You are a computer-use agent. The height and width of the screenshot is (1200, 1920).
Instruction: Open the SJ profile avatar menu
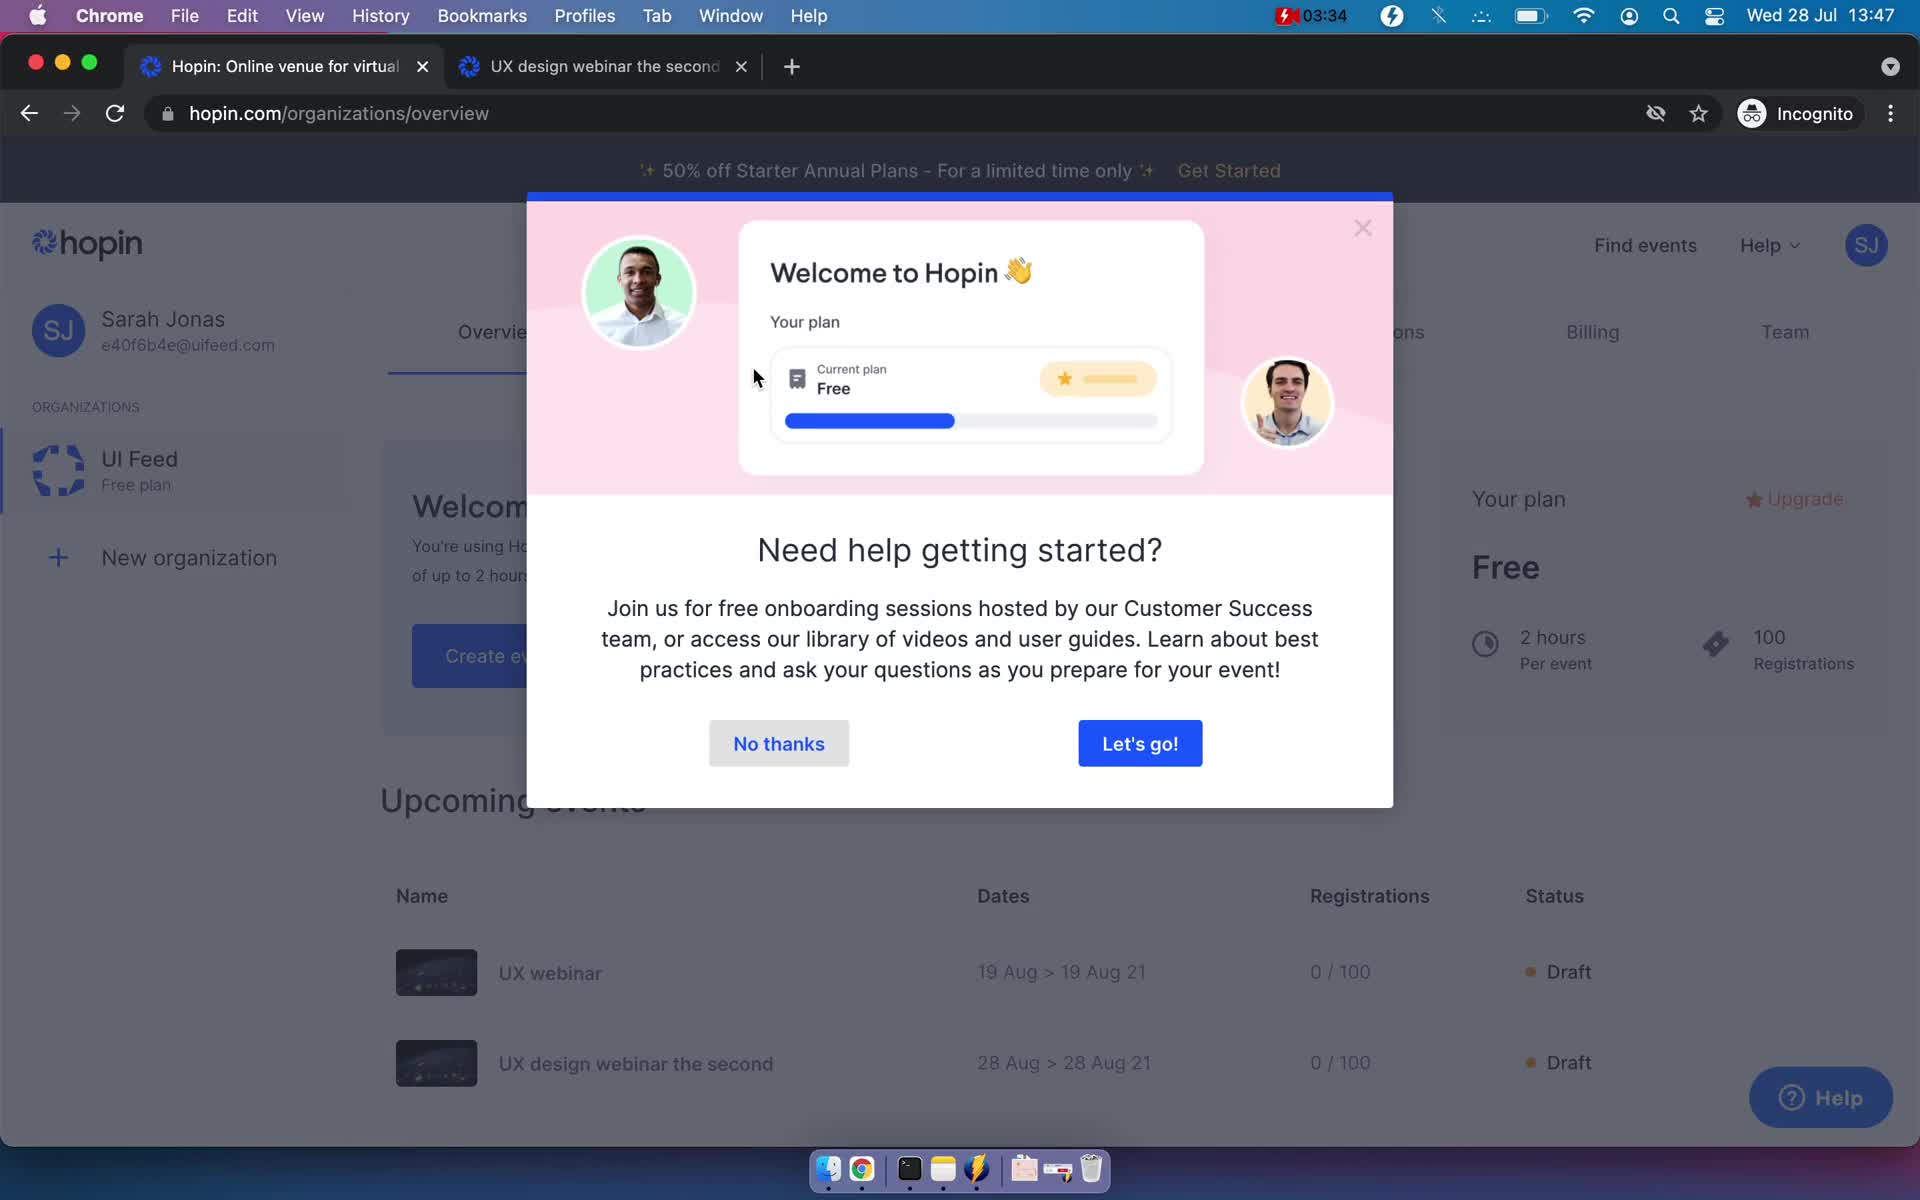pyautogui.click(x=1866, y=245)
